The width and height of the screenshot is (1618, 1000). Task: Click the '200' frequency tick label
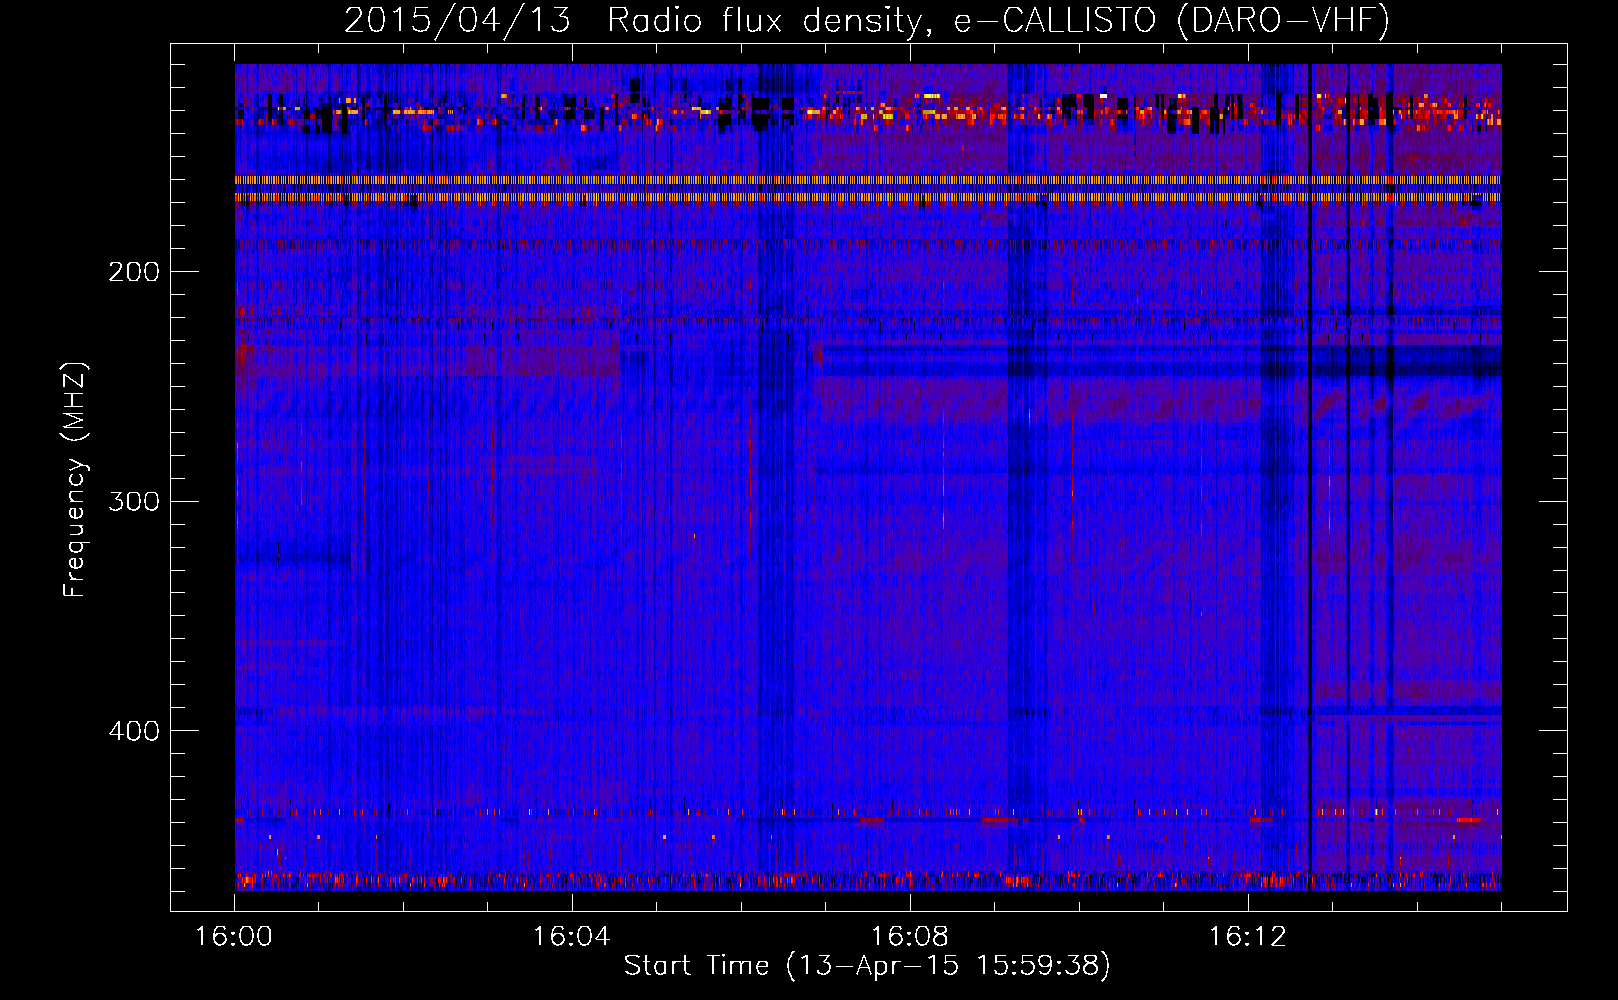(134, 272)
